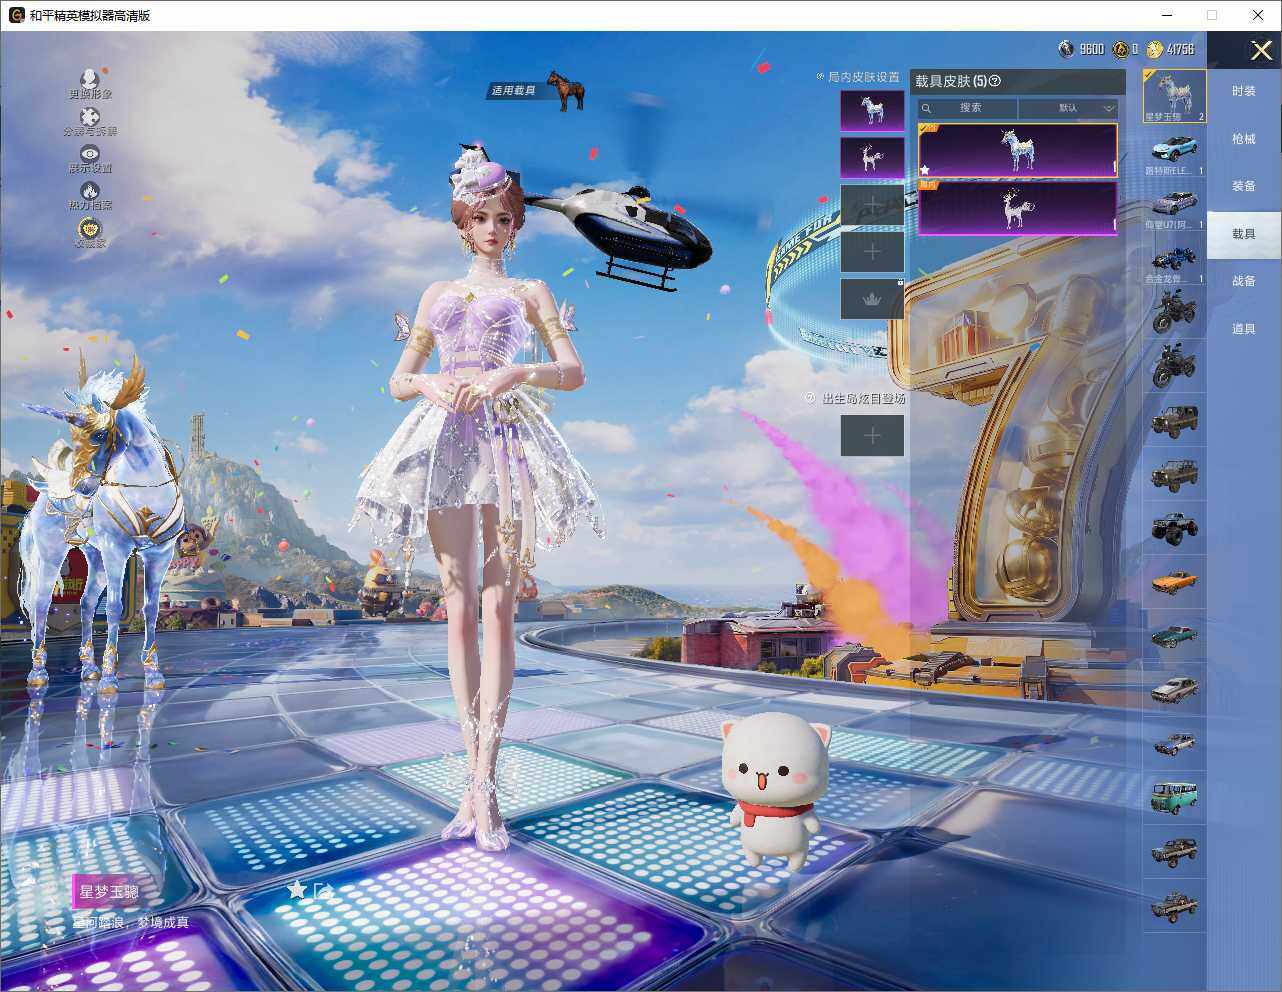Screen dimensions: 1282x992
Task: Select the brown pickup above the last vehicle
Action: pos(1174,852)
